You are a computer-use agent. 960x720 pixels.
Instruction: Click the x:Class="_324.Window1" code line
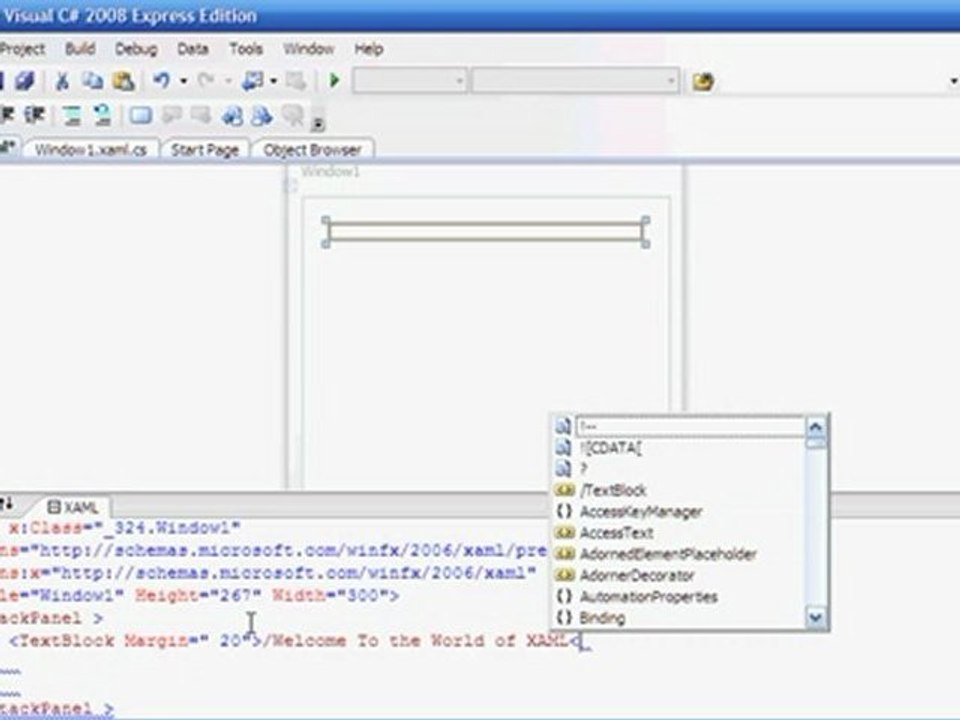click(x=125, y=527)
